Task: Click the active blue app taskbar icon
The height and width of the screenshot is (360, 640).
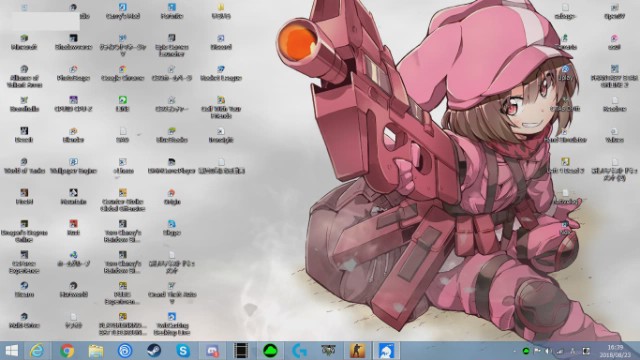Action: coord(386,351)
